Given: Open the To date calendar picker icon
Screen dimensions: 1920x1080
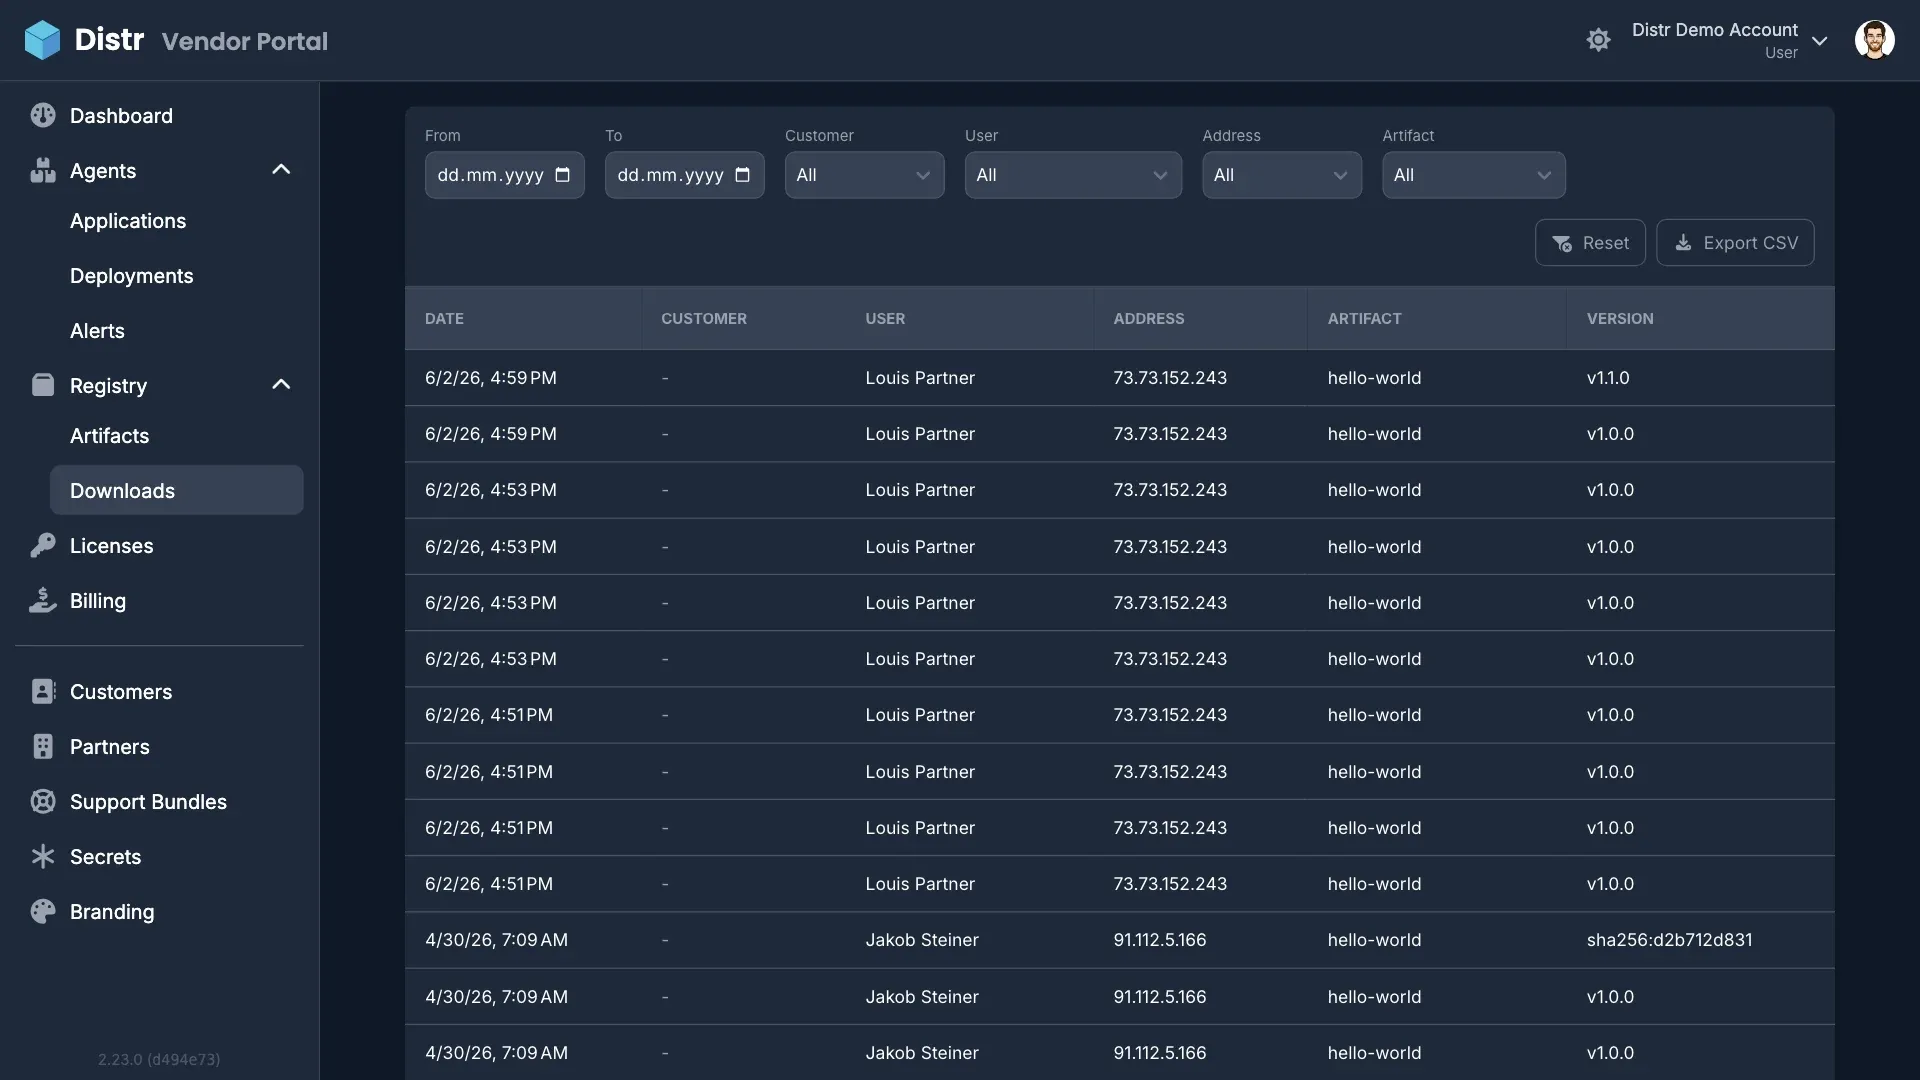Looking at the screenshot, I should [742, 175].
